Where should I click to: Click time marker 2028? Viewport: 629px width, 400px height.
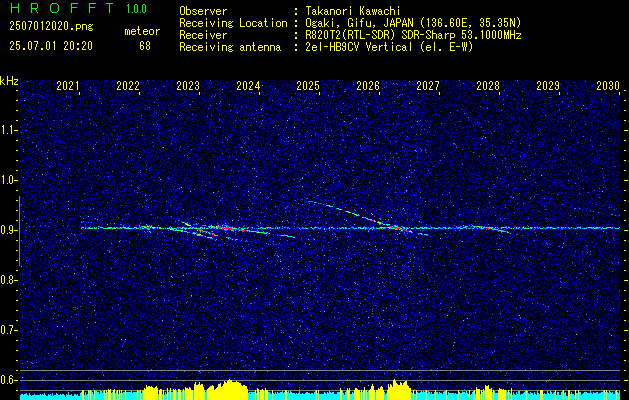[488, 85]
